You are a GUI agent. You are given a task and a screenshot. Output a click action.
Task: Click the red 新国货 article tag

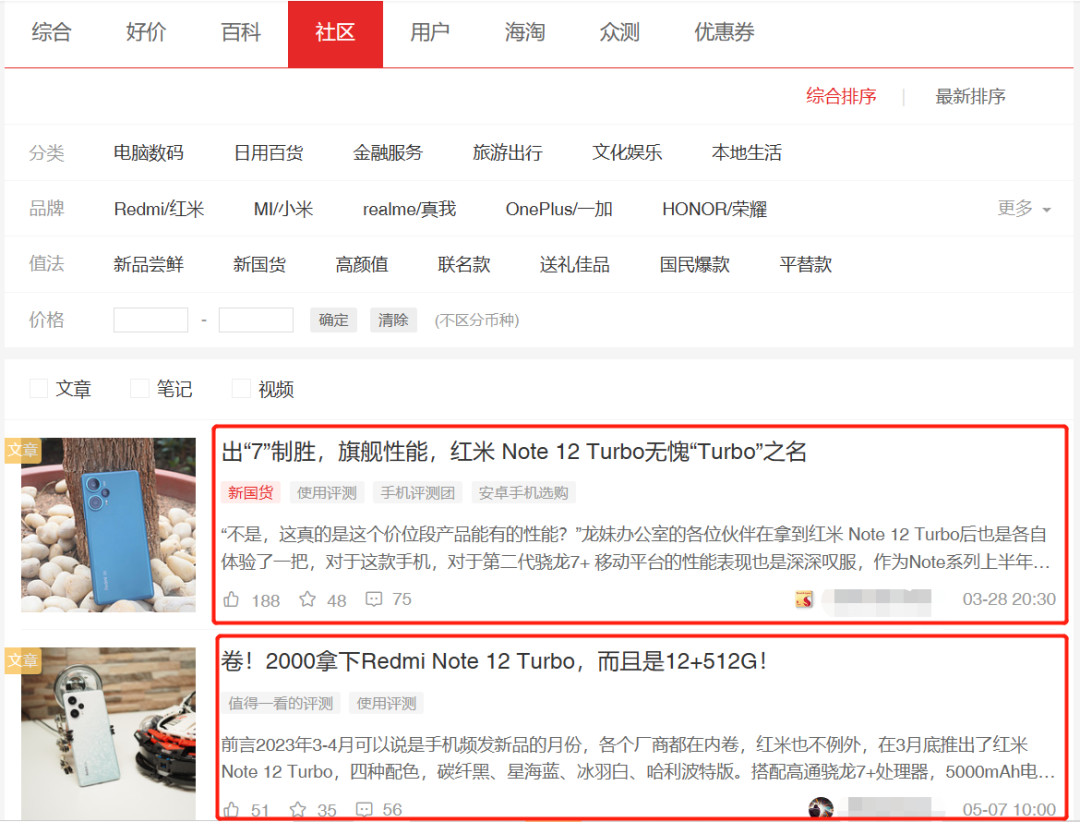[251, 493]
